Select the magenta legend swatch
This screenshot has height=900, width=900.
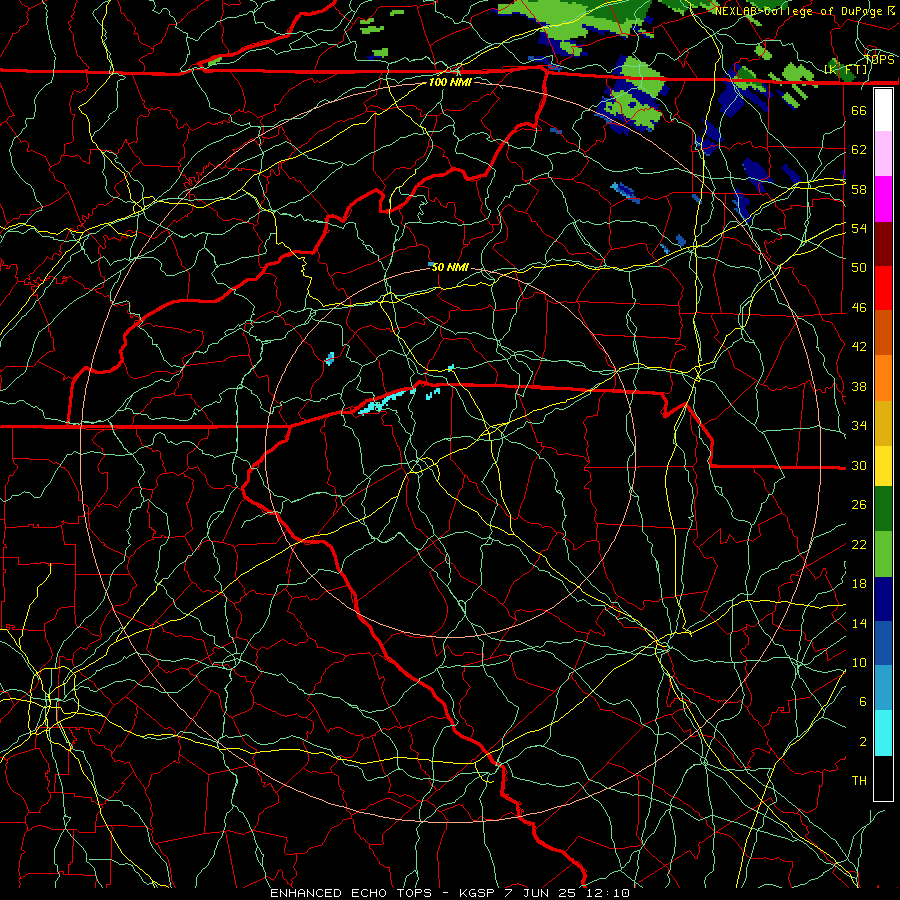click(x=883, y=199)
